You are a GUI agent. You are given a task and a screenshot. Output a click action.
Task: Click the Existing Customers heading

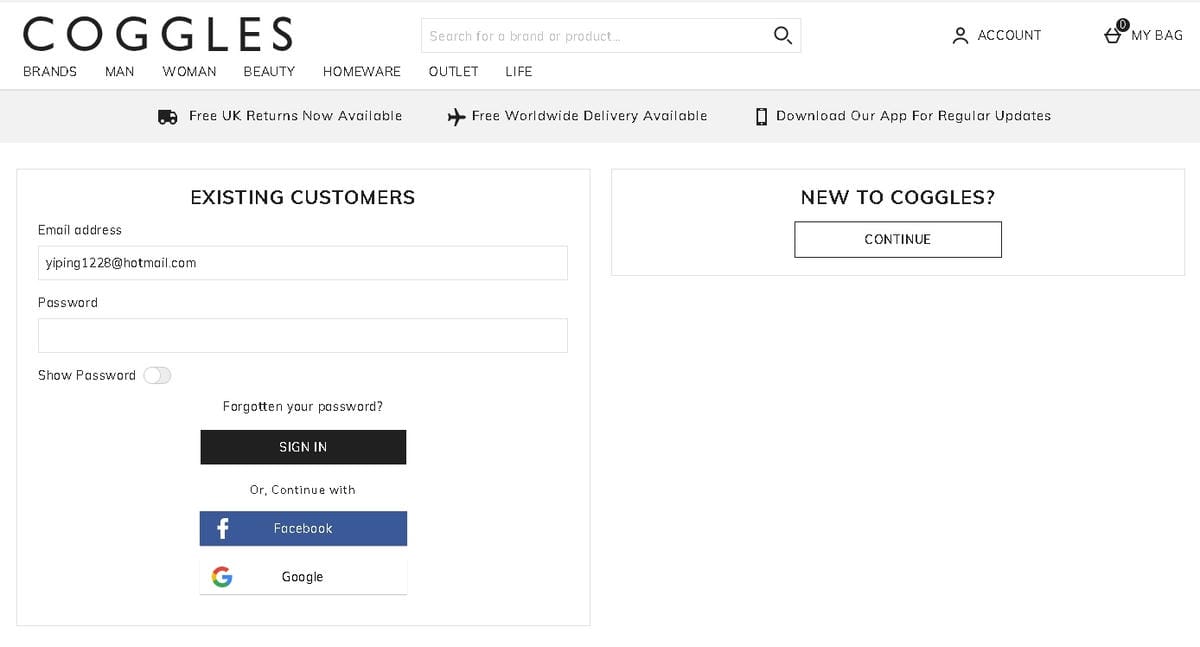[x=303, y=197]
